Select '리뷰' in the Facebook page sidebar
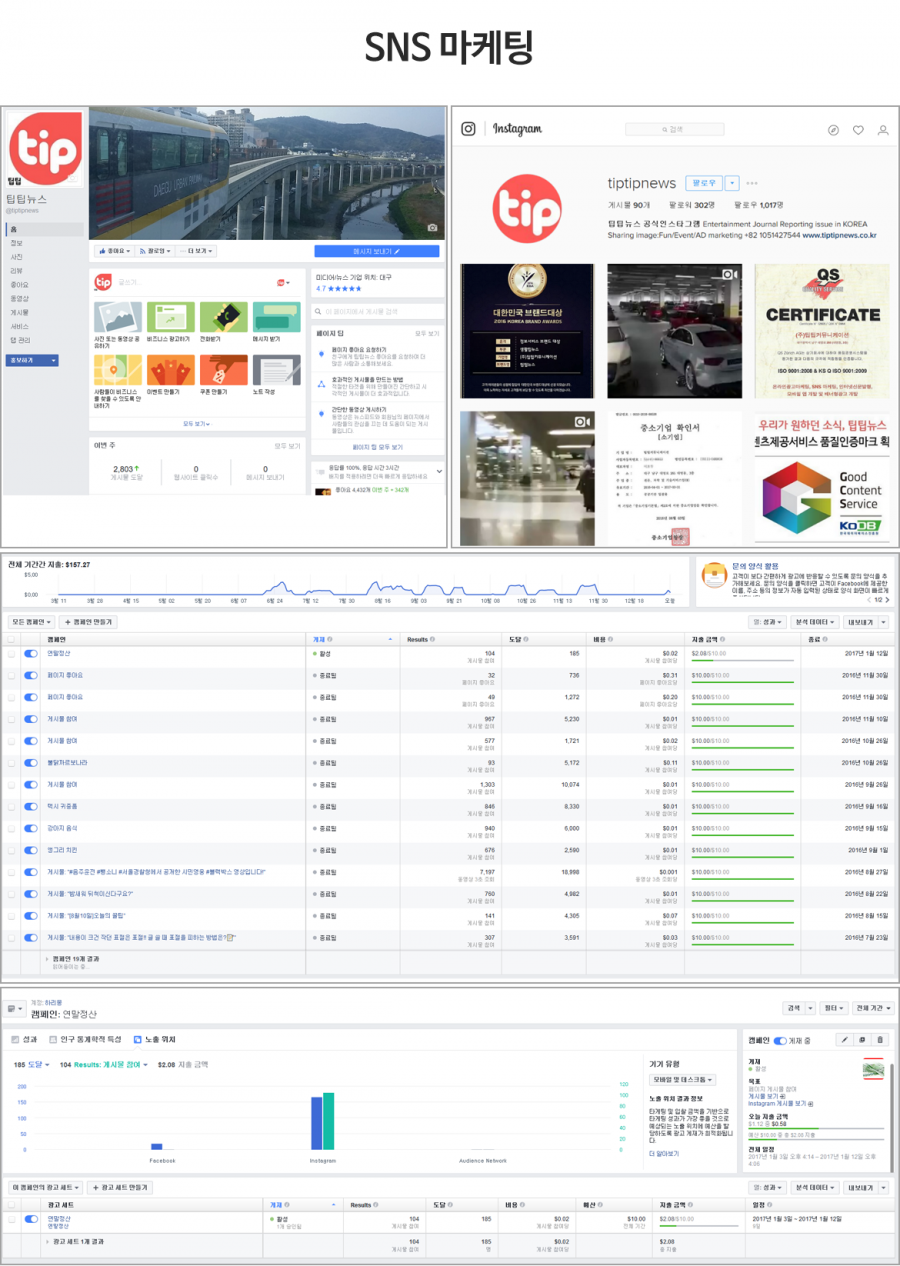 coord(16,271)
